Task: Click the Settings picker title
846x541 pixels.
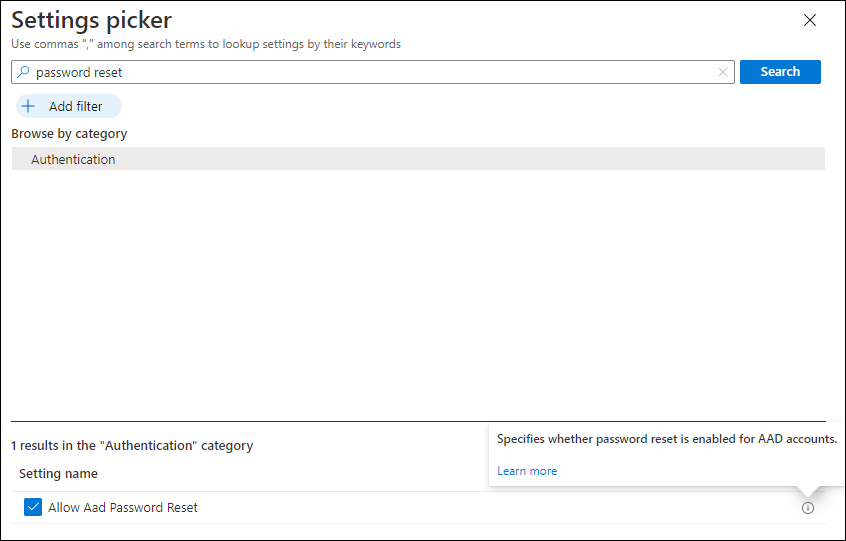Action: [x=91, y=20]
